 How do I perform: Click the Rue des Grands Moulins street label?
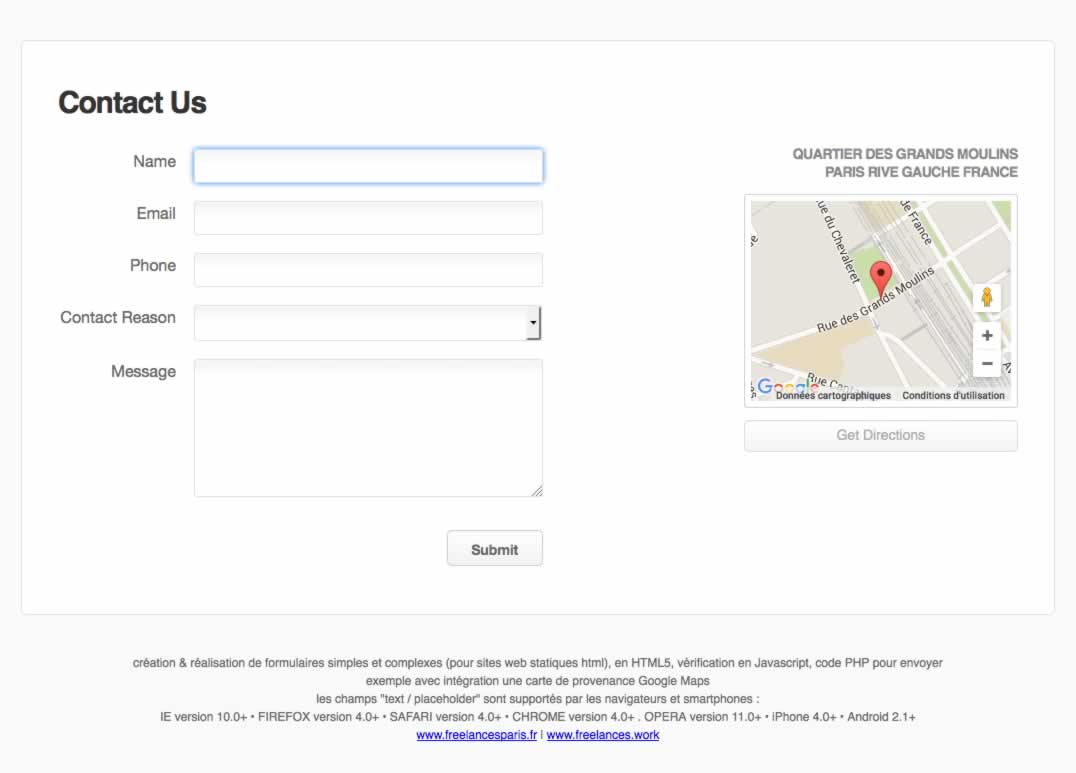coord(876,300)
